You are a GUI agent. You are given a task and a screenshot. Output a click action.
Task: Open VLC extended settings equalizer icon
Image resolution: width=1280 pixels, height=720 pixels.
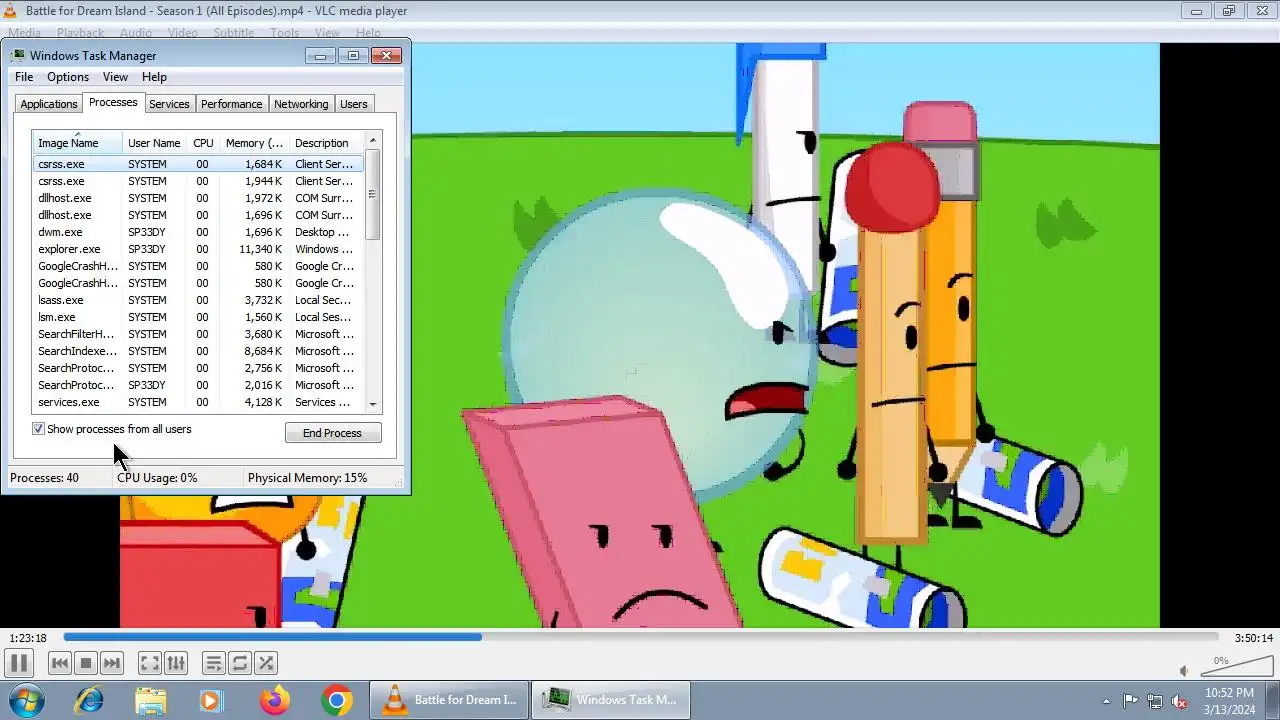(175, 663)
